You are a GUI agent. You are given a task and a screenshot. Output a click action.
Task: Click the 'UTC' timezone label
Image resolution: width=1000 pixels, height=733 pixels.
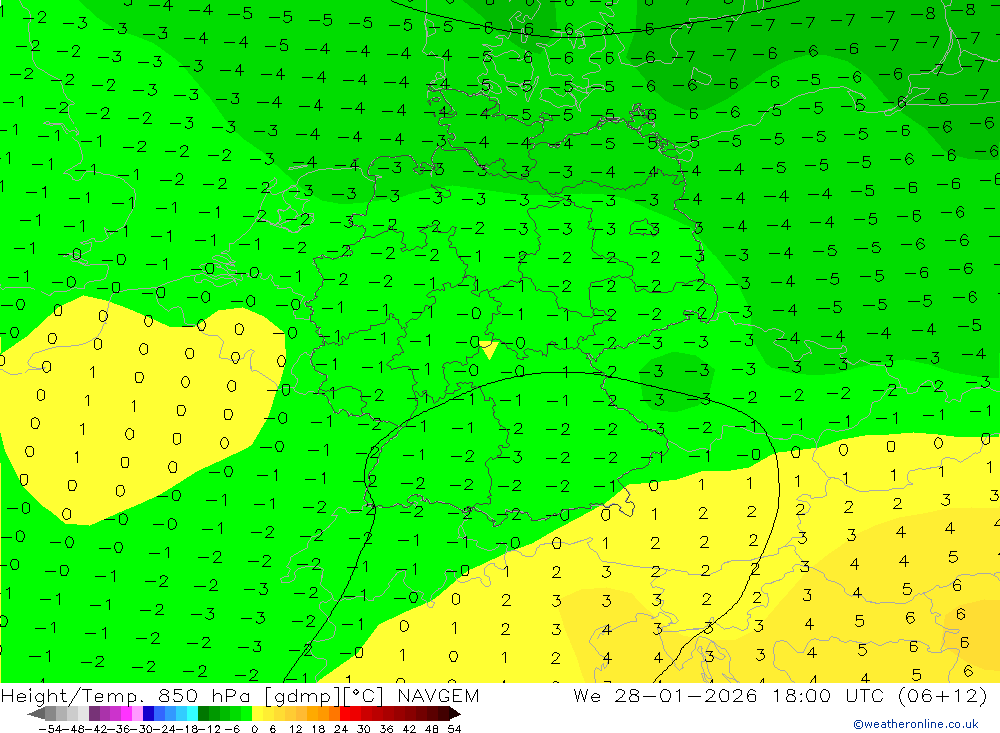(865, 695)
